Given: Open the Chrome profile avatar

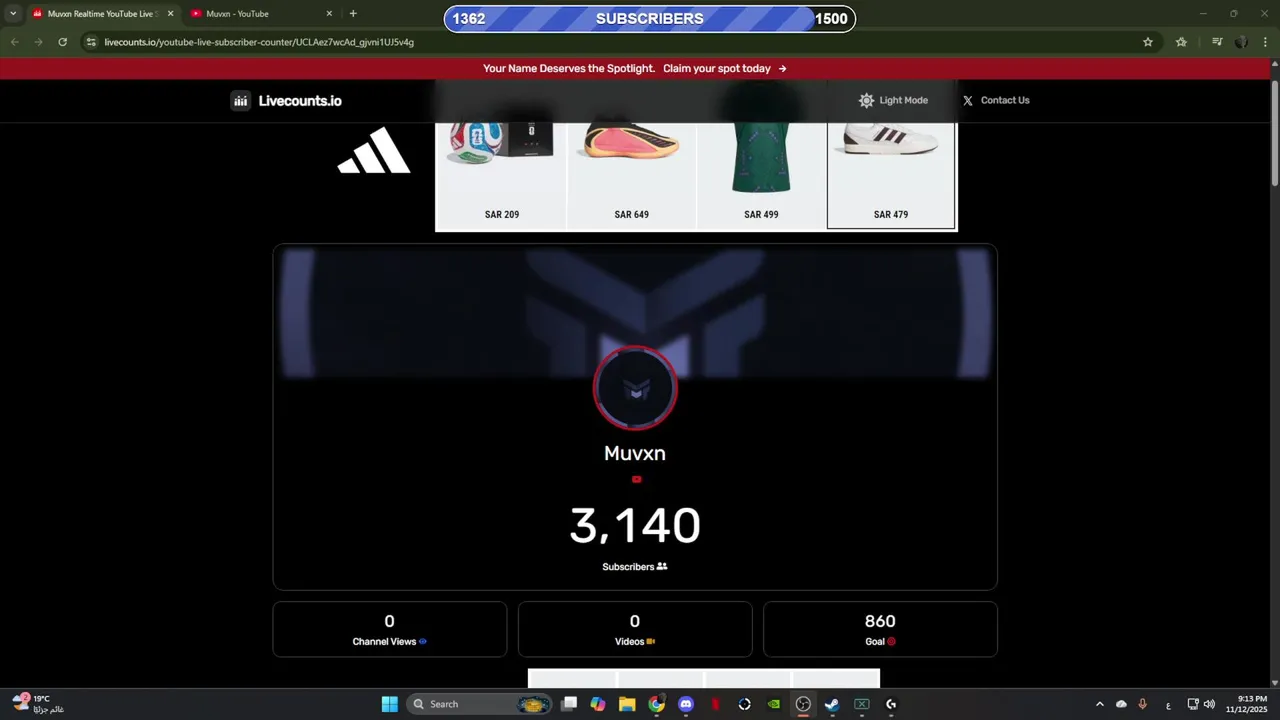Looking at the screenshot, I should coord(1241,42).
